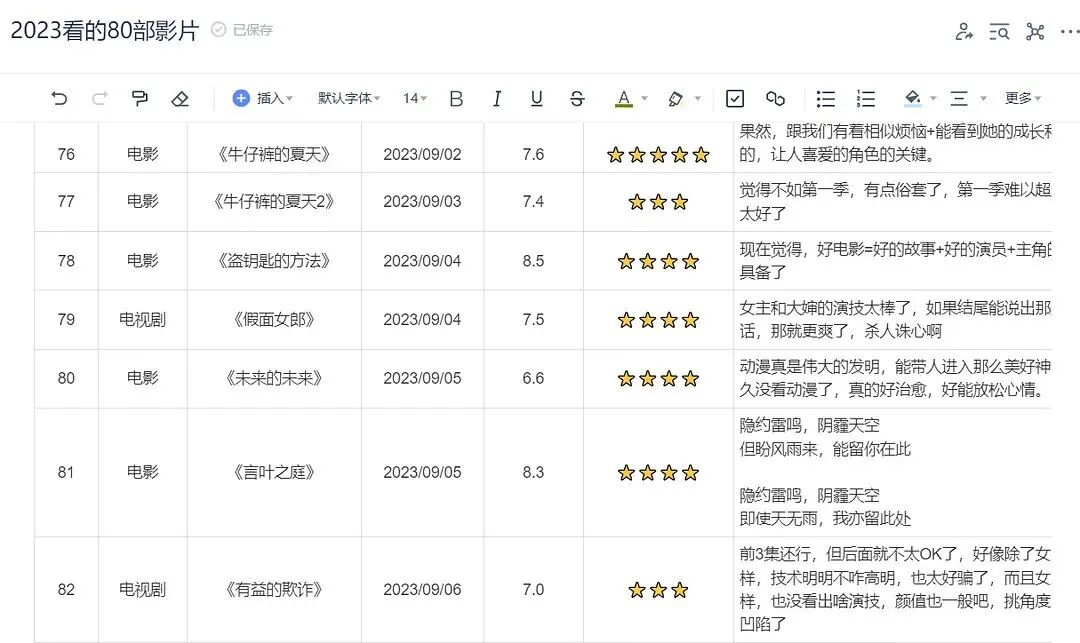The width and height of the screenshot is (1080, 643).
Task: Open the top-right ellipsis menu
Action: point(1070,32)
